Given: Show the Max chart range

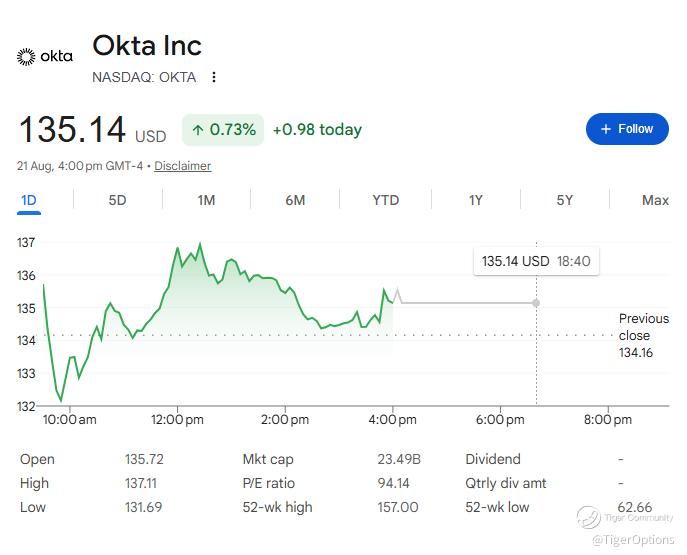Looking at the screenshot, I should pyautogui.click(x=655, y=201).
